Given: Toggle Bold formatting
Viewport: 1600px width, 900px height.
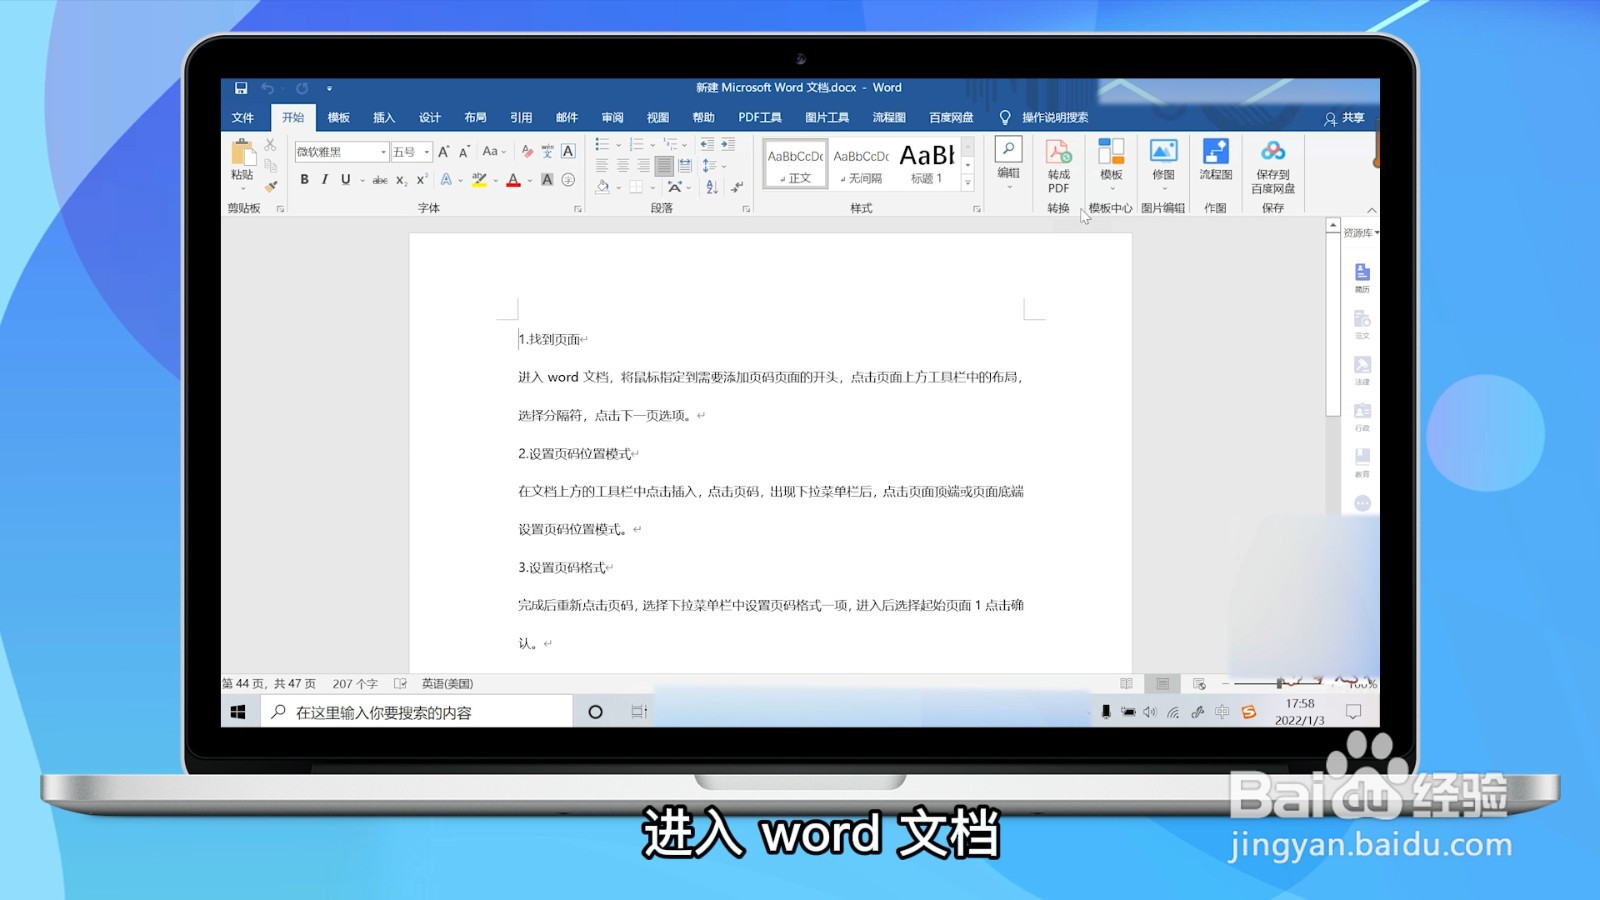Looking at the screenshot, I should 304,180.
